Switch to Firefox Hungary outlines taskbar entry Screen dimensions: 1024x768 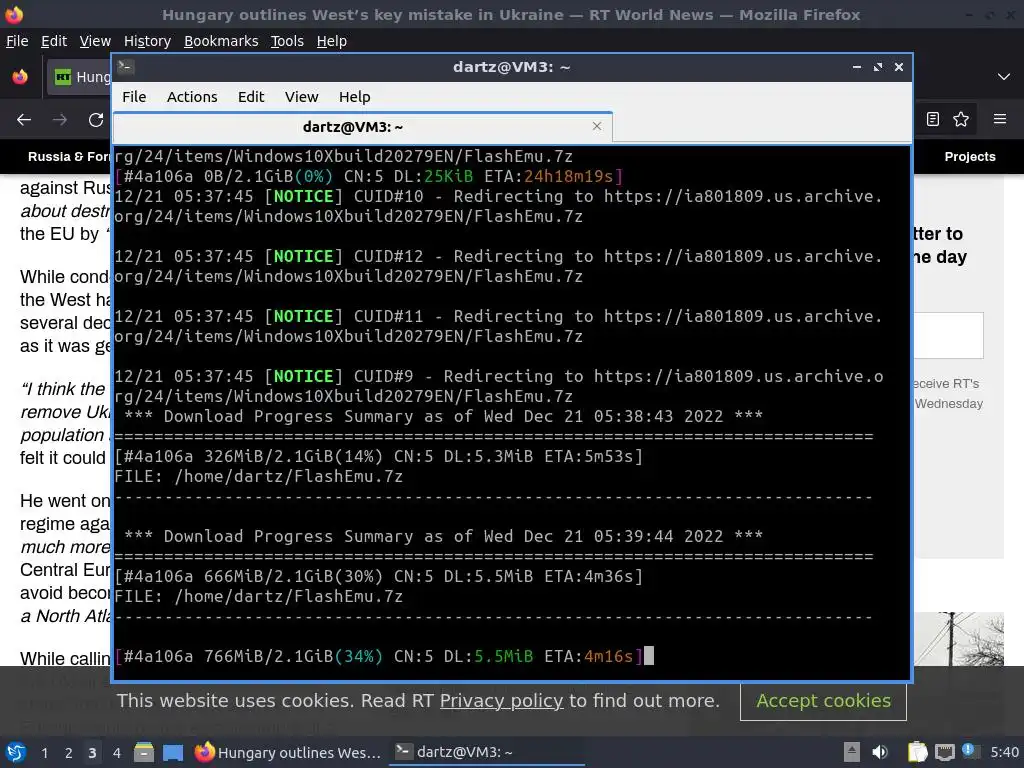coord(288,752)
